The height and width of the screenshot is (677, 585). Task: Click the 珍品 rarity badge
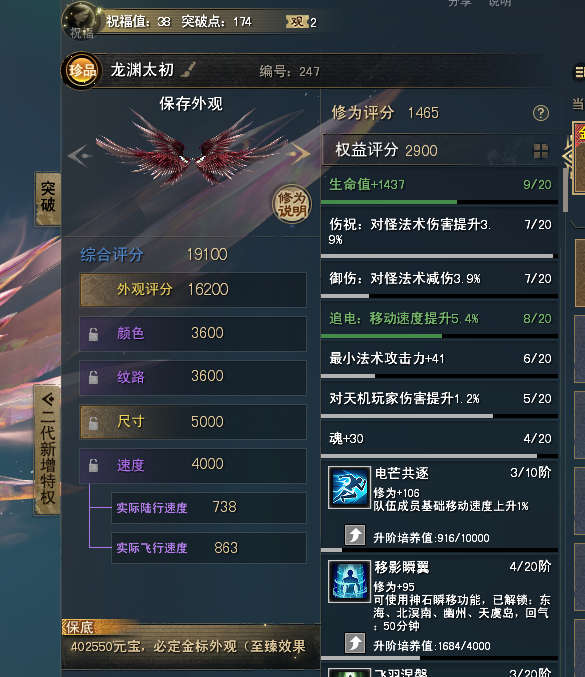82,70
